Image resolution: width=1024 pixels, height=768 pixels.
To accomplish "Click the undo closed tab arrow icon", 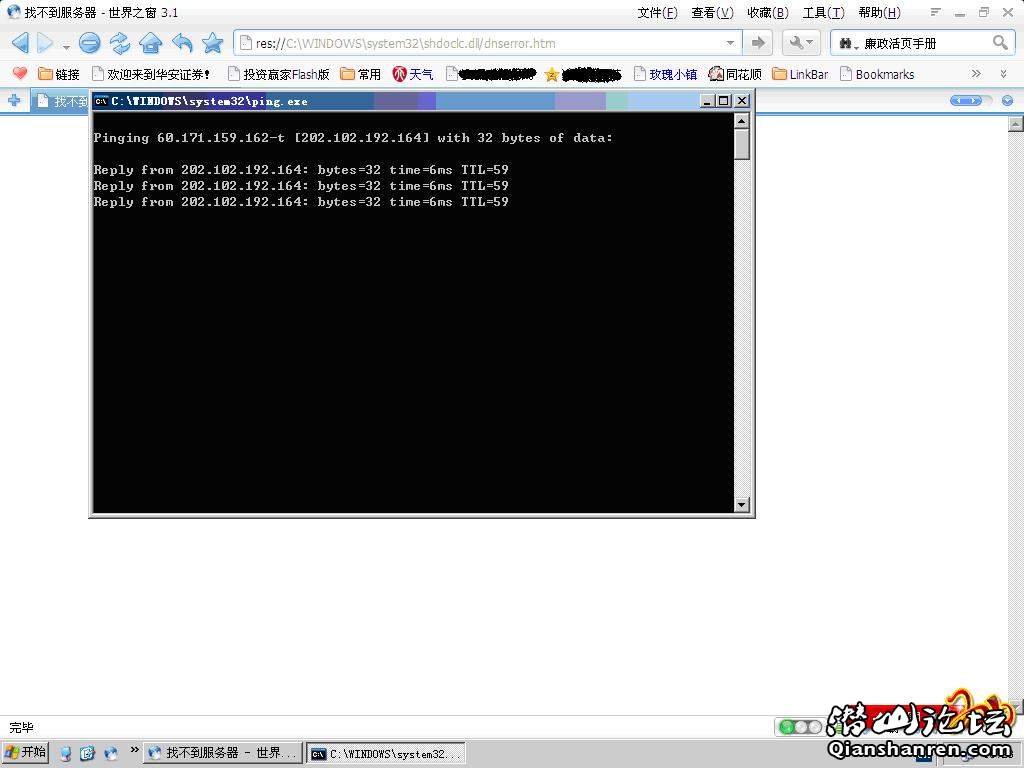I will coord(183,44).
